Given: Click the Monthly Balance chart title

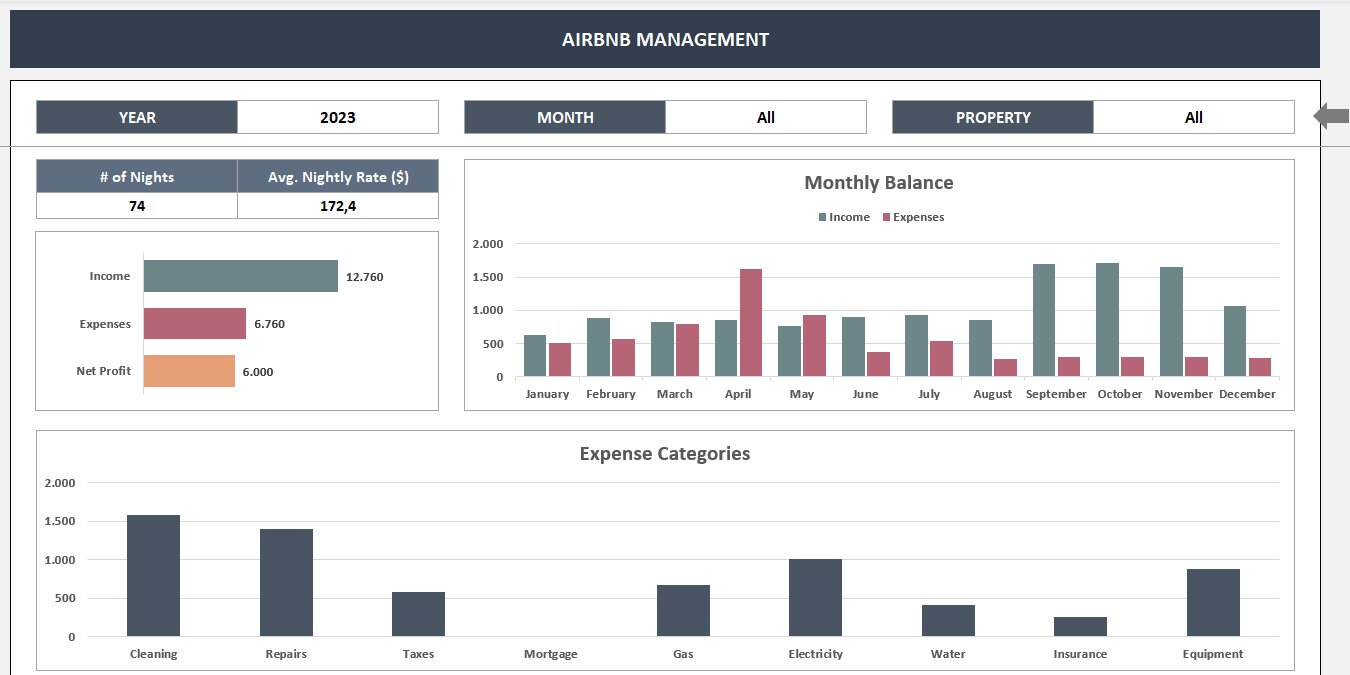Looking at the screenshot, I should (879, 183).
